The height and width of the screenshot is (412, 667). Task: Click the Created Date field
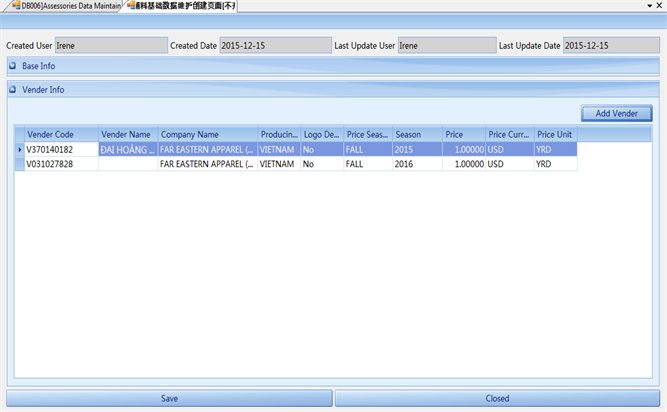[x=273, y=45]
